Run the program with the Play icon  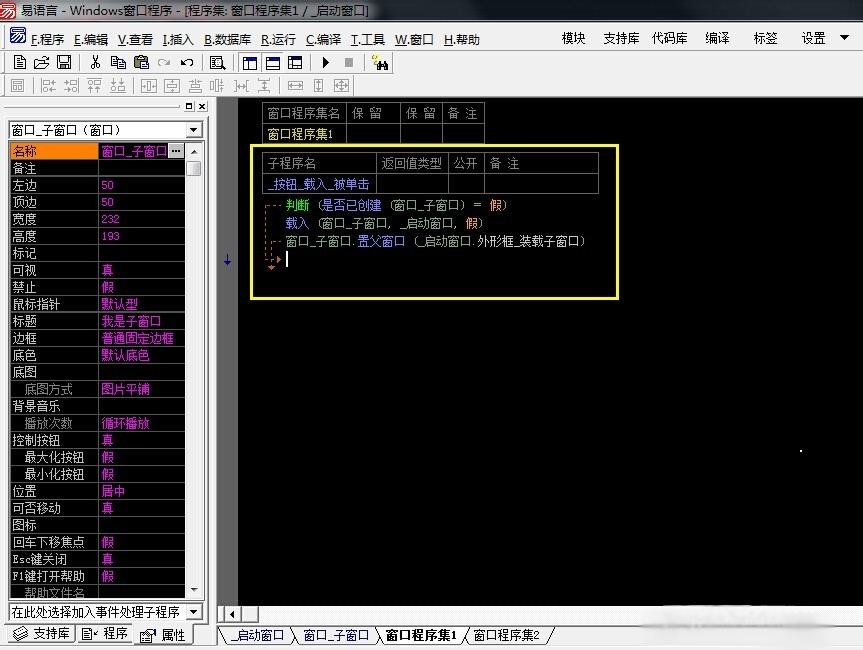tap(326, 63)
